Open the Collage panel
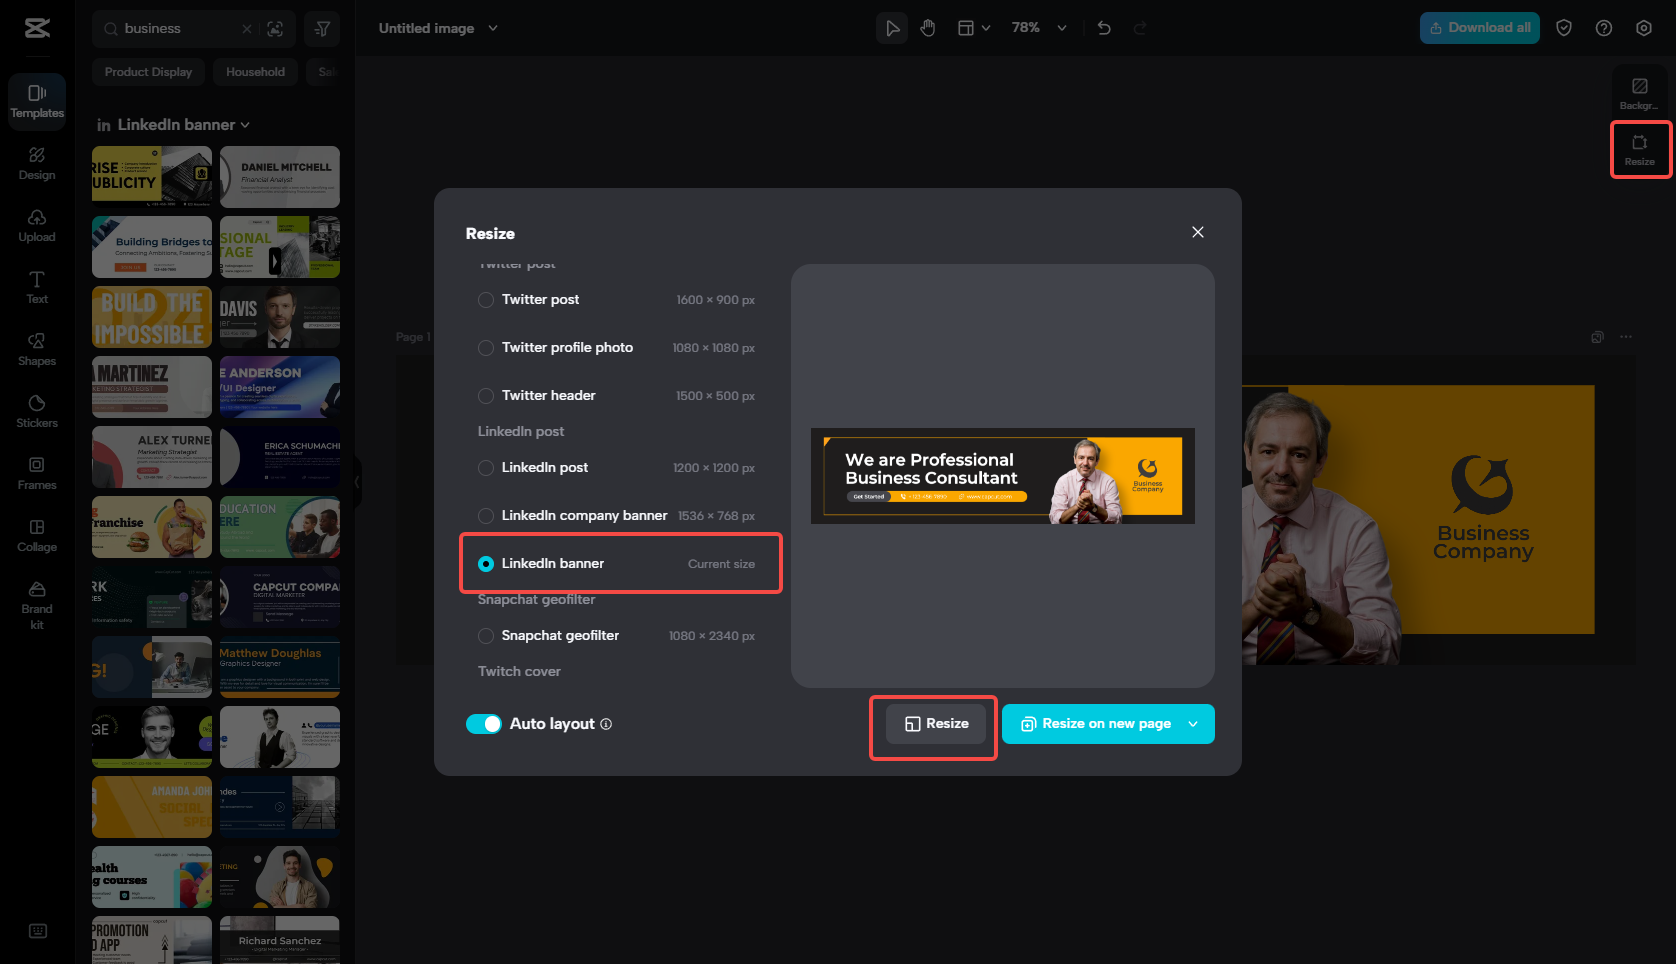 click(36, 535)
